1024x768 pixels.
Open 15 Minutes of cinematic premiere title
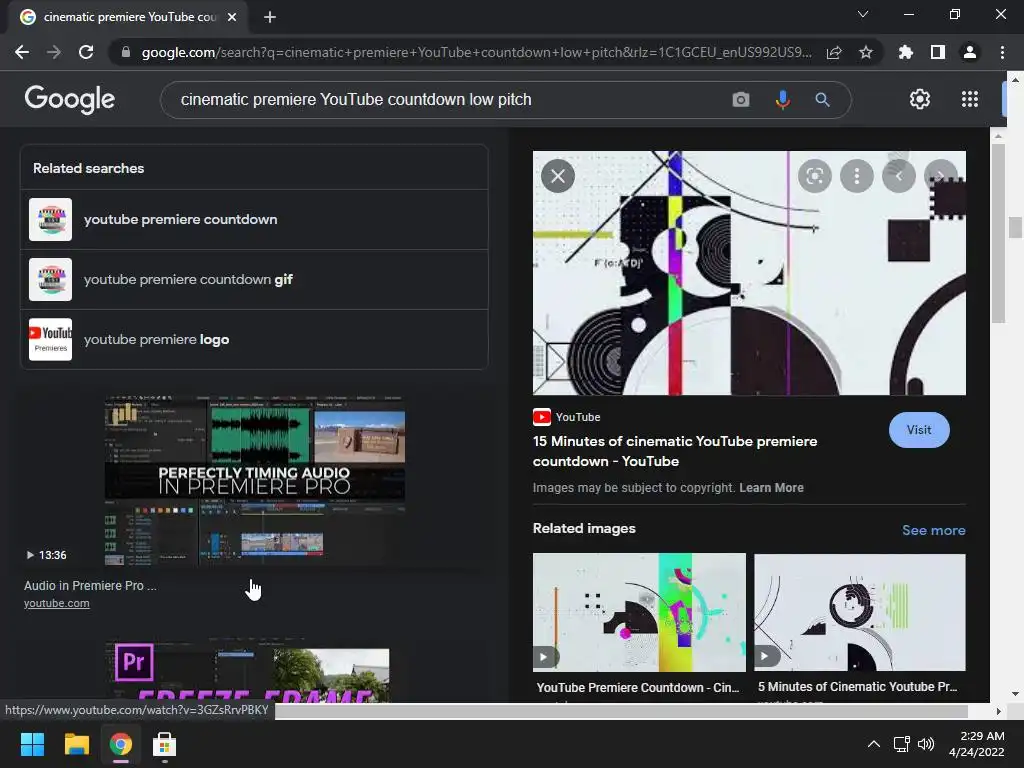(675, 451)
